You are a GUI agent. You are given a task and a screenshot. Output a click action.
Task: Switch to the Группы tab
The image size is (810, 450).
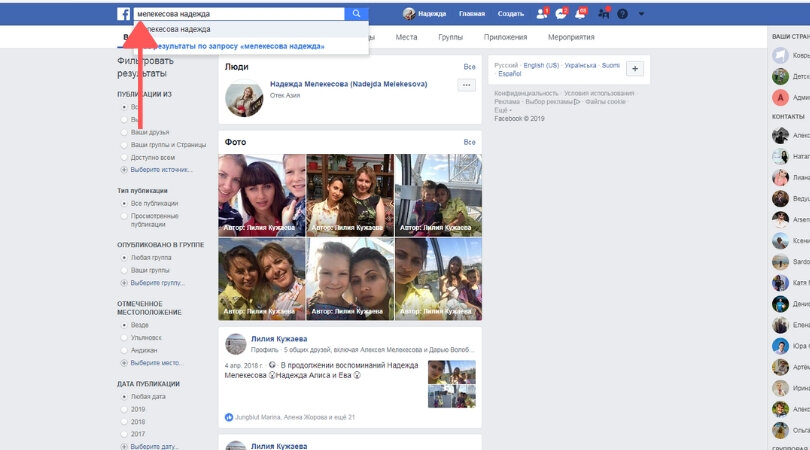[x=450, y=37]
